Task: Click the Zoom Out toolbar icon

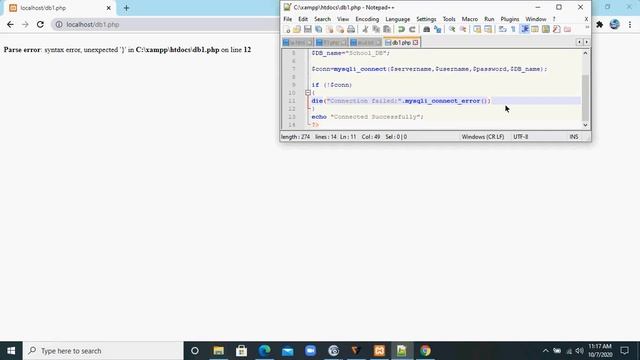Action: coord(463,29)
